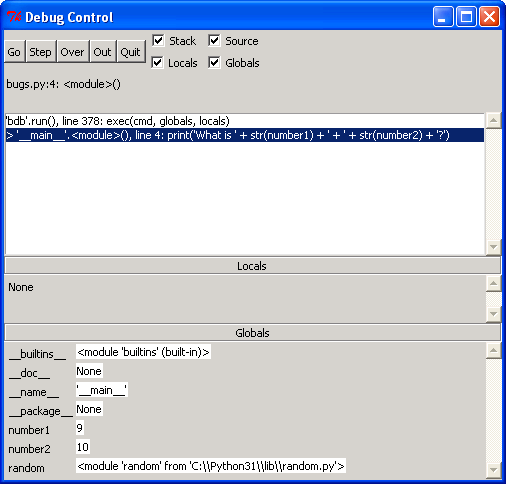The height and width of the screenshot is (484, 506).
Task: Click the Globals pane scroll down arrow
Action: click(x=493, y=470)
